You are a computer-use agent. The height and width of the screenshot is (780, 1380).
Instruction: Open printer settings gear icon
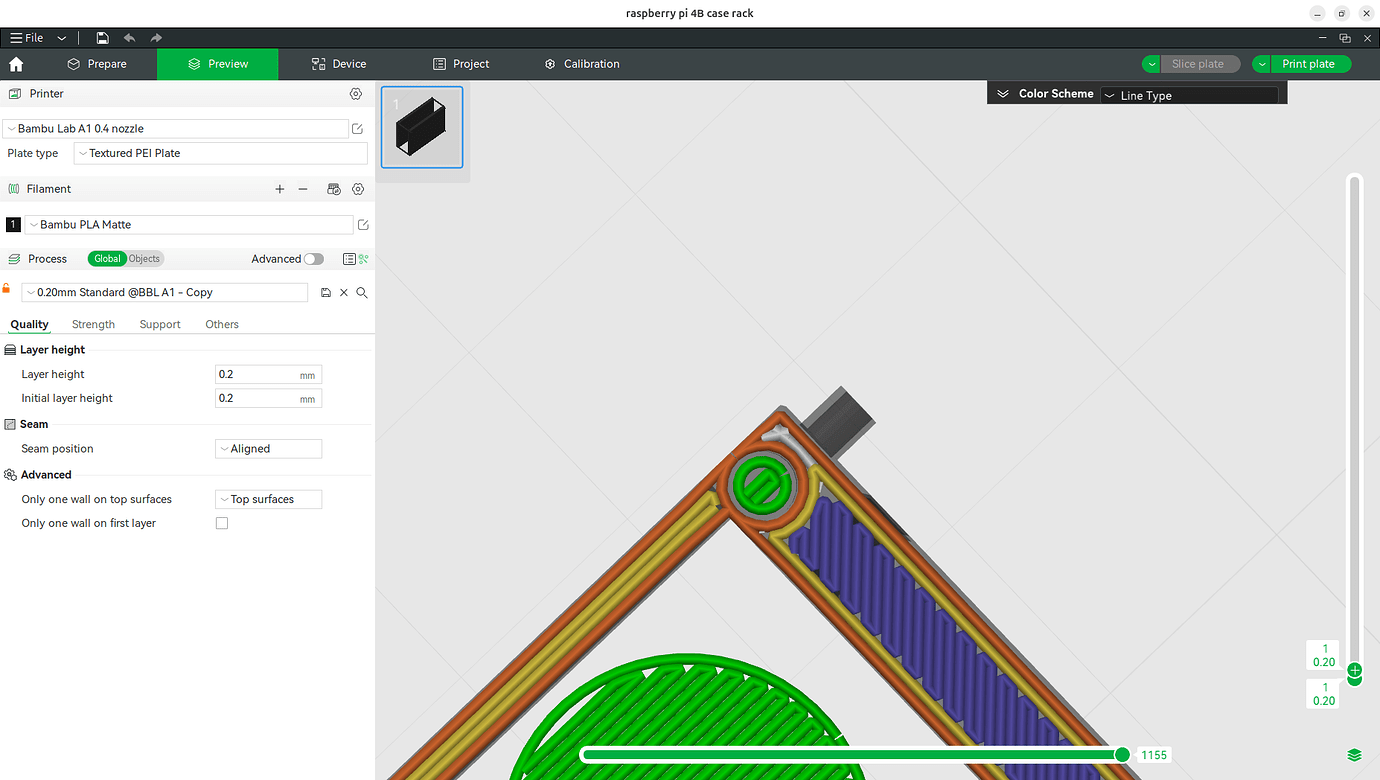click(356, 94)
